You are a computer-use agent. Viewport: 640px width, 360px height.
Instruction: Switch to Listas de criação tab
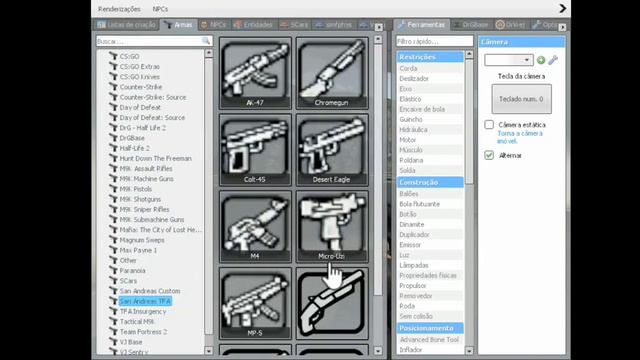pos(127,25)
